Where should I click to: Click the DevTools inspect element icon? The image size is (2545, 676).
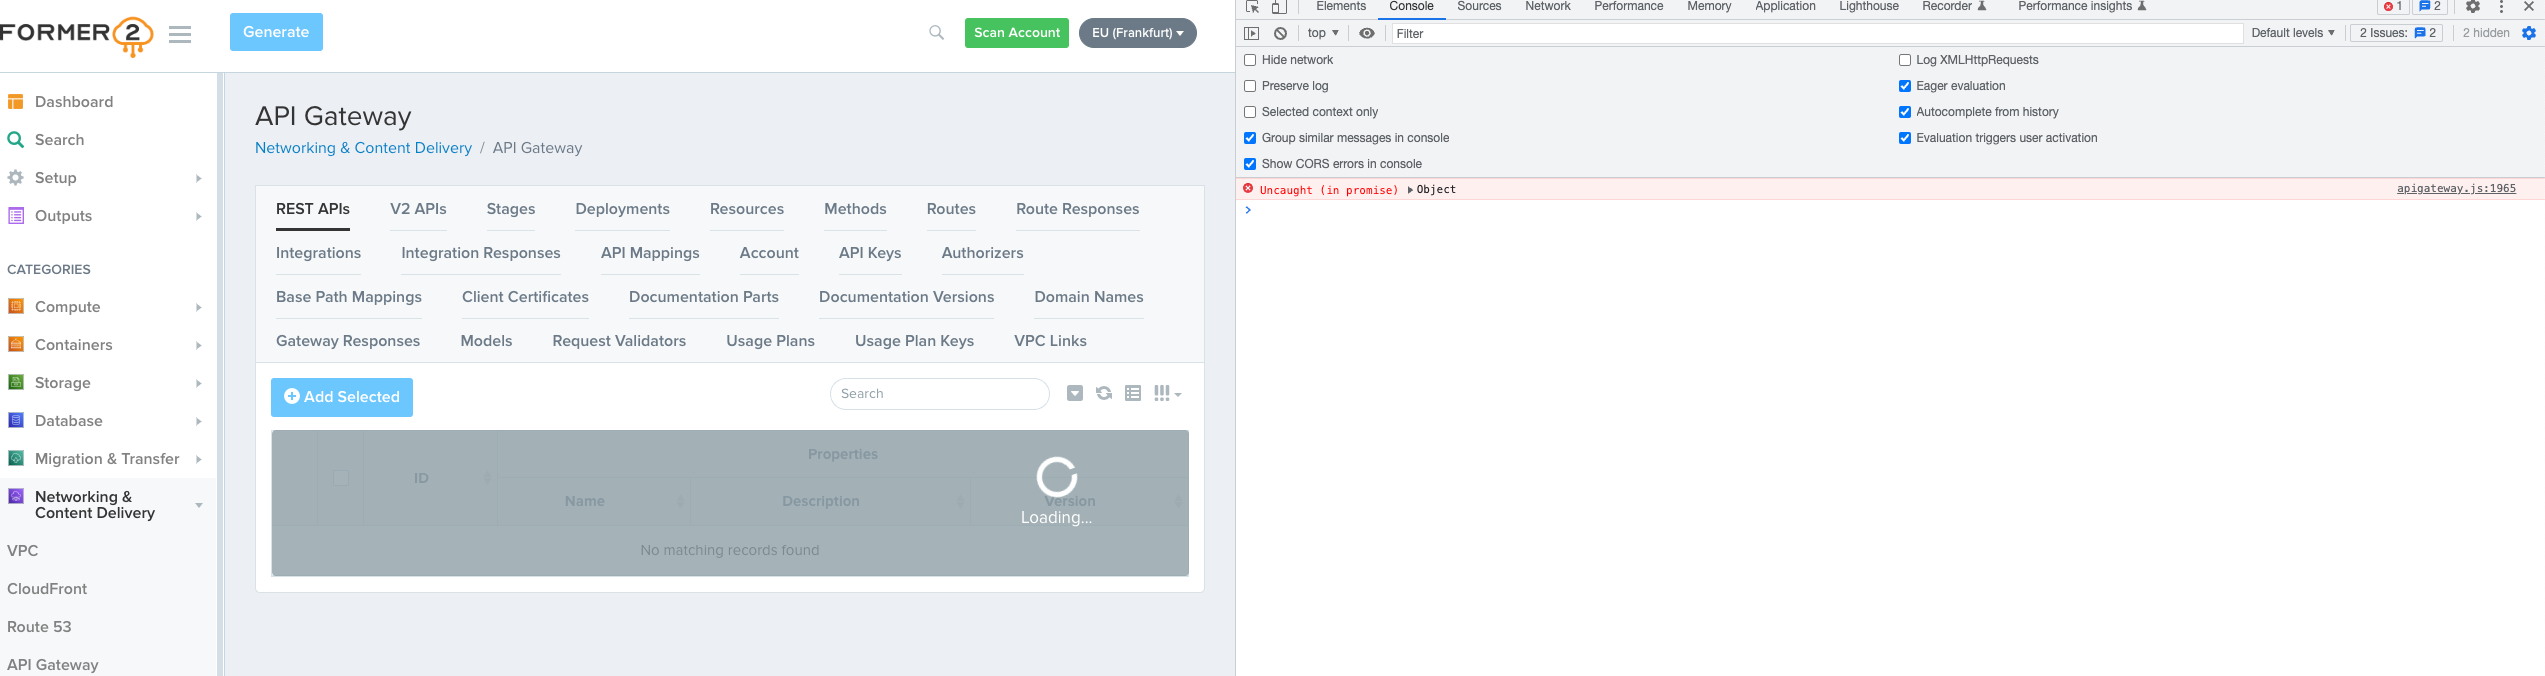click(1252, 7)
